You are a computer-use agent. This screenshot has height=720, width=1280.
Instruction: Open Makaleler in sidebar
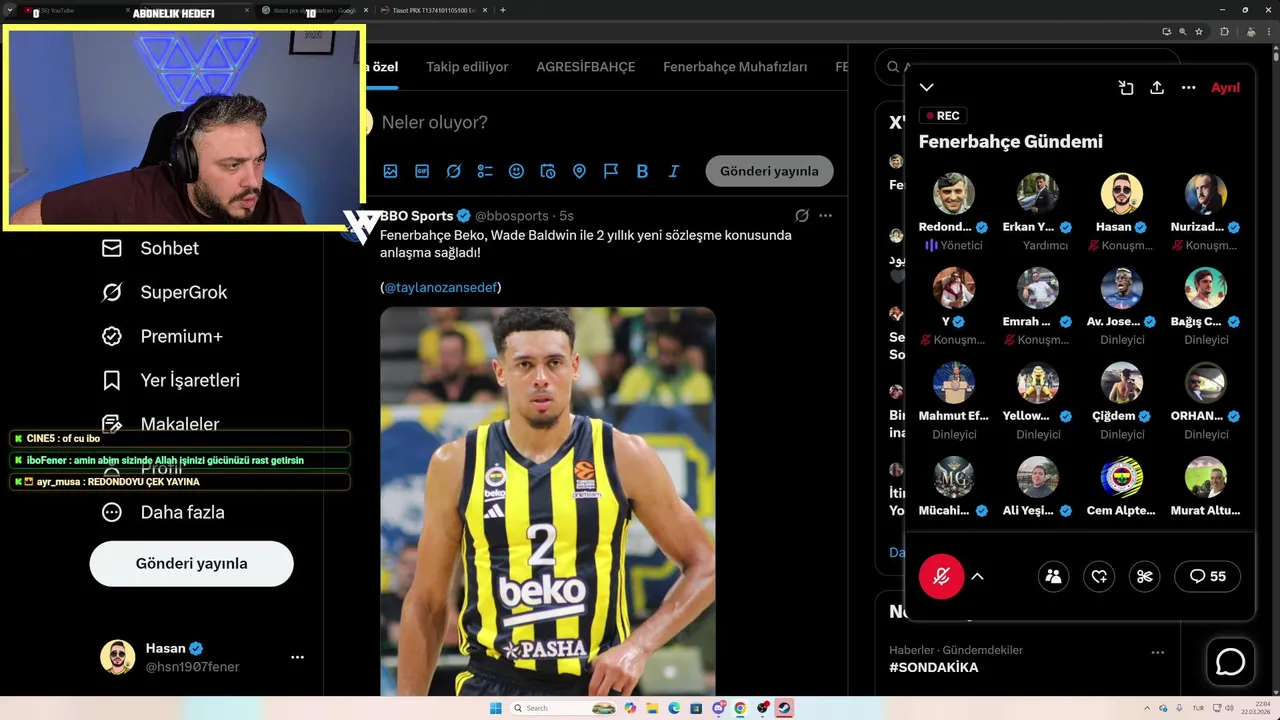pos(160,424)
